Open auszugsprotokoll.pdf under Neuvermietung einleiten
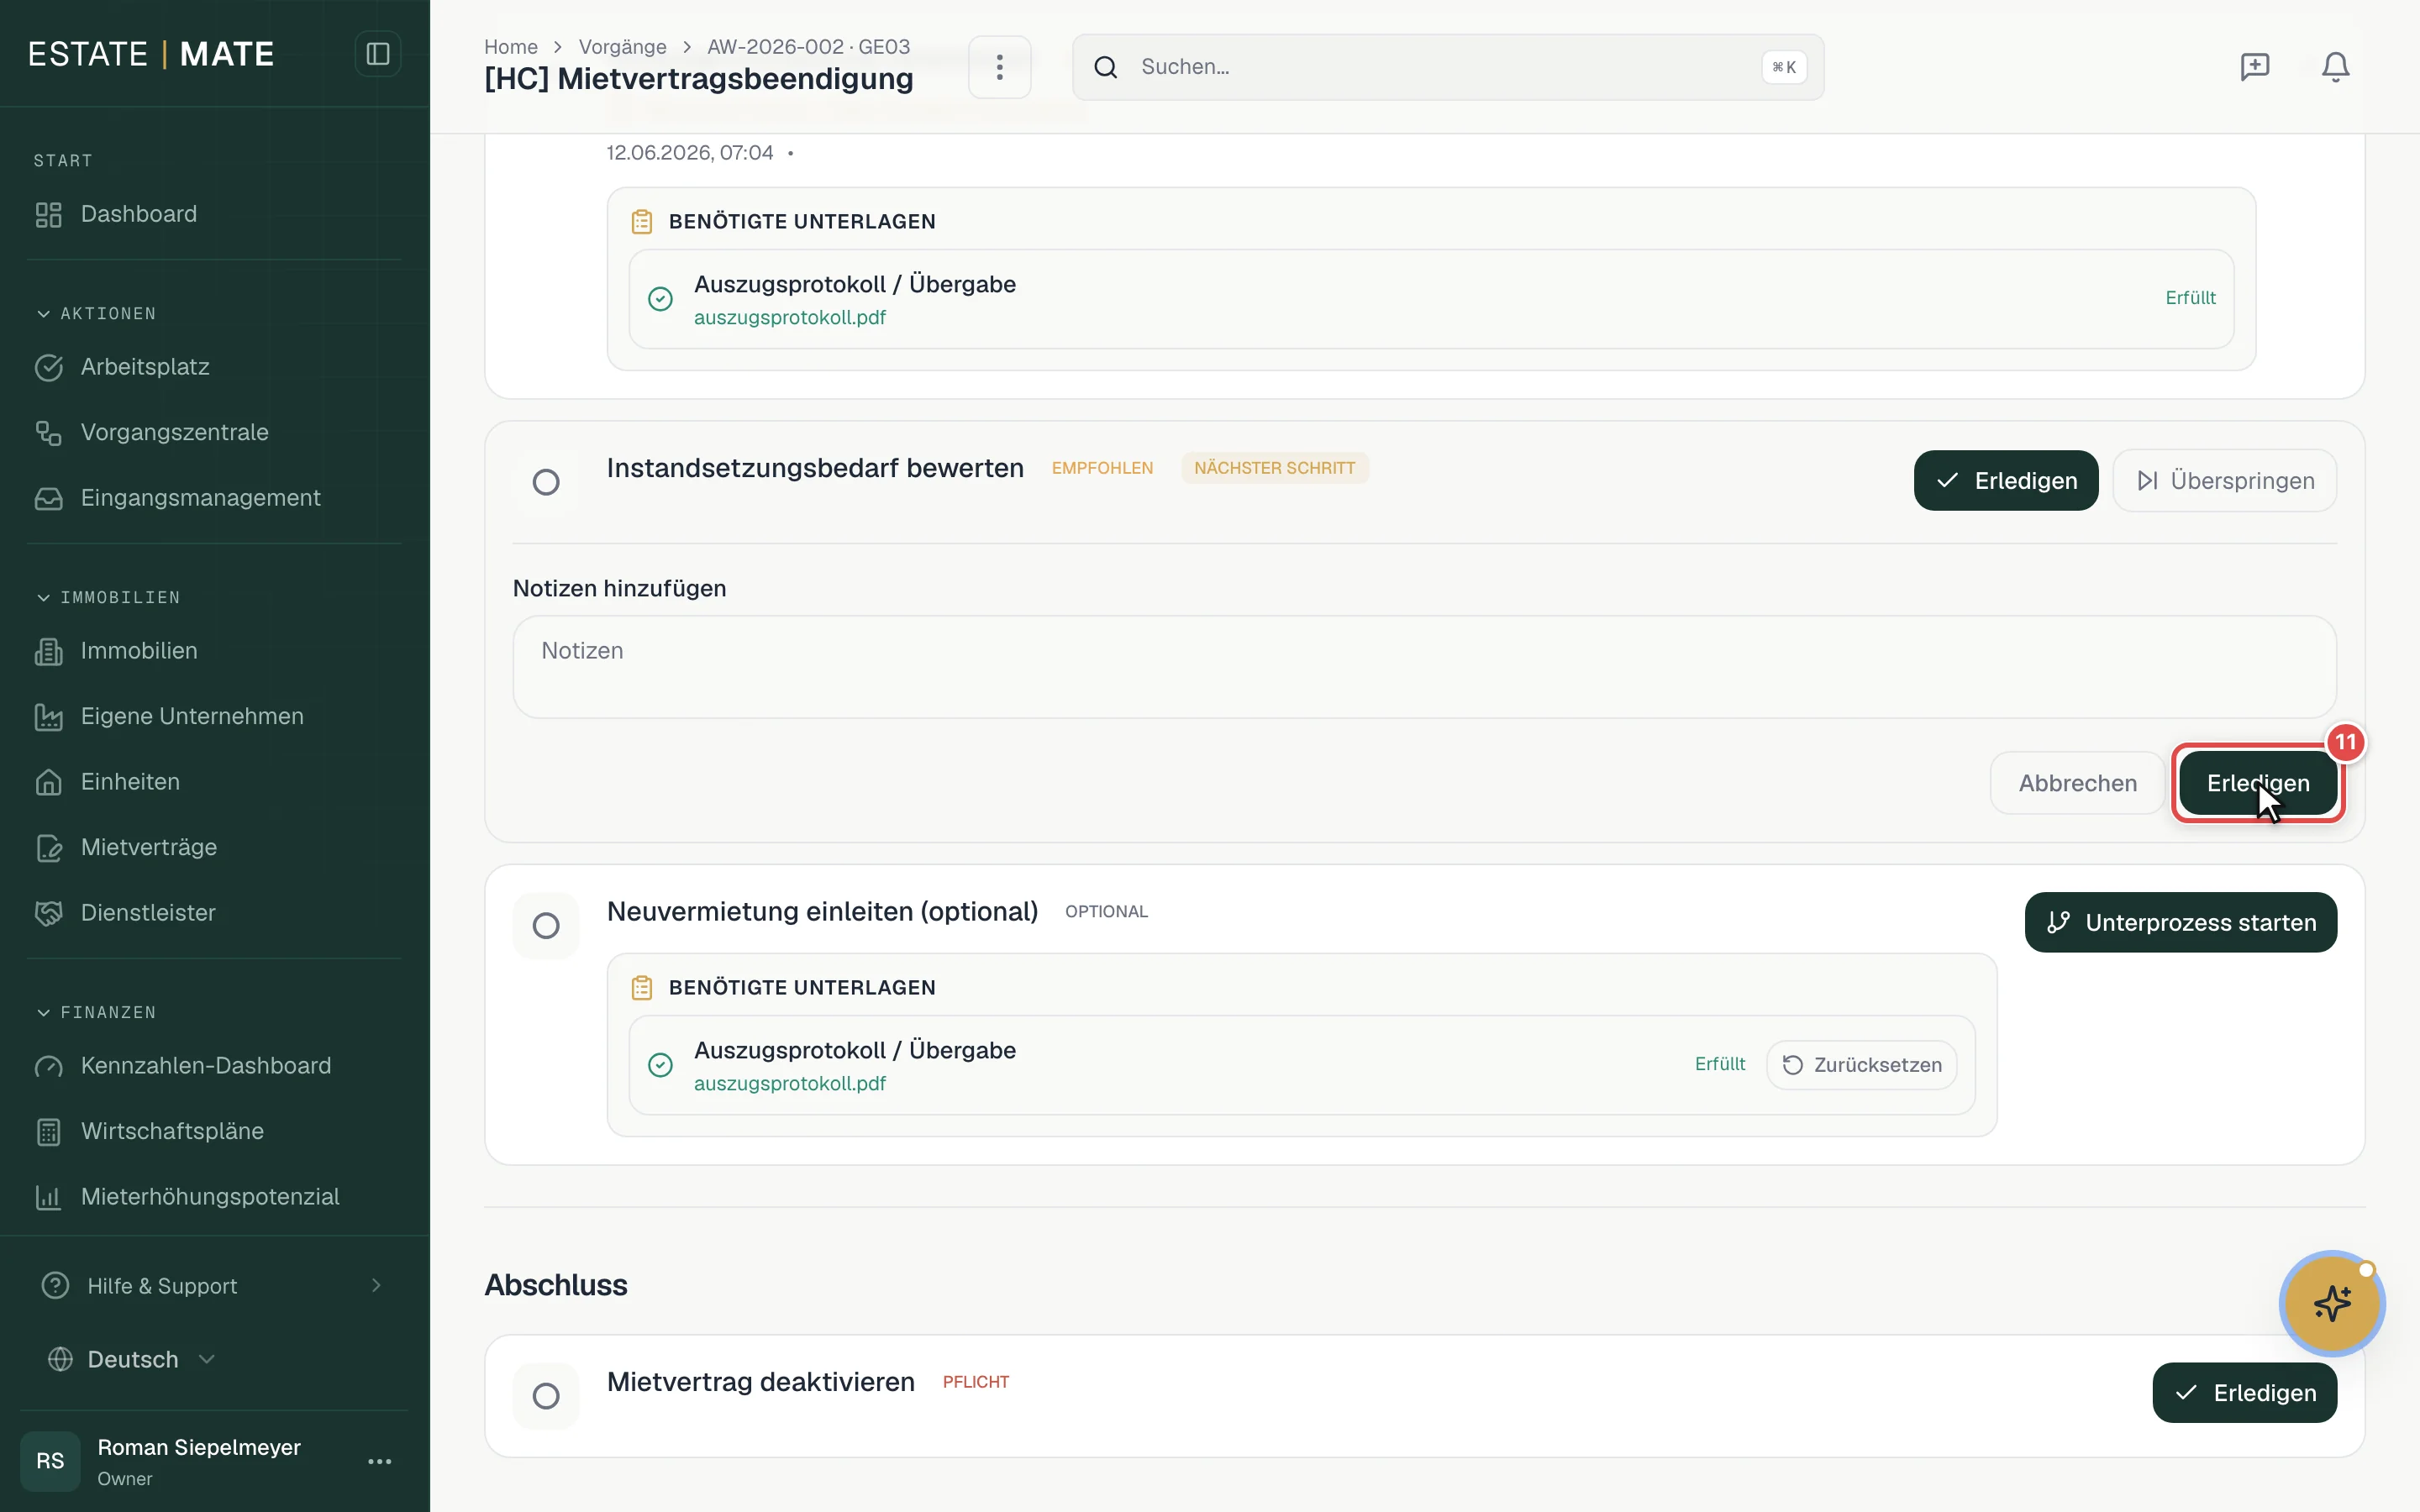Screen dimensions: 2420x1512 pyautogui.click(x=789, y=1084)
